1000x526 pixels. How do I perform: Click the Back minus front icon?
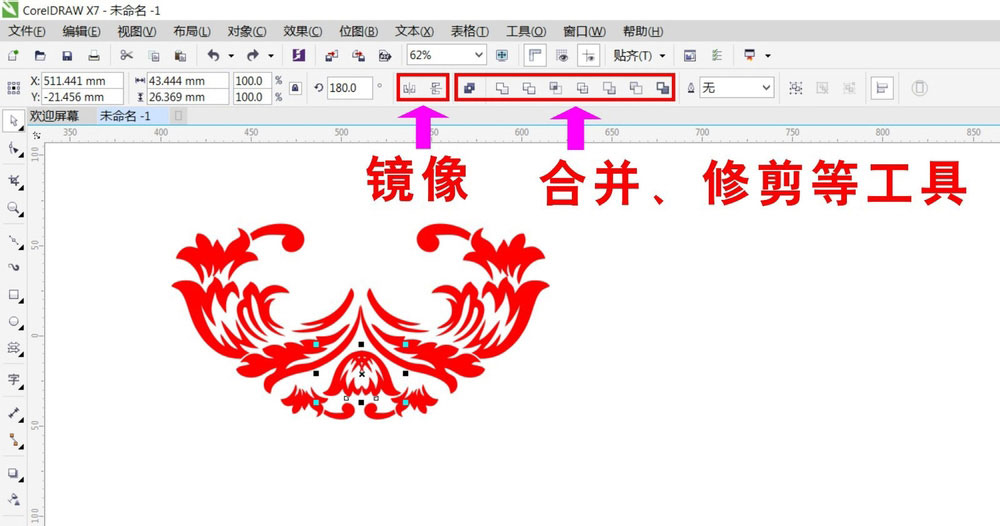click(636, 88)
